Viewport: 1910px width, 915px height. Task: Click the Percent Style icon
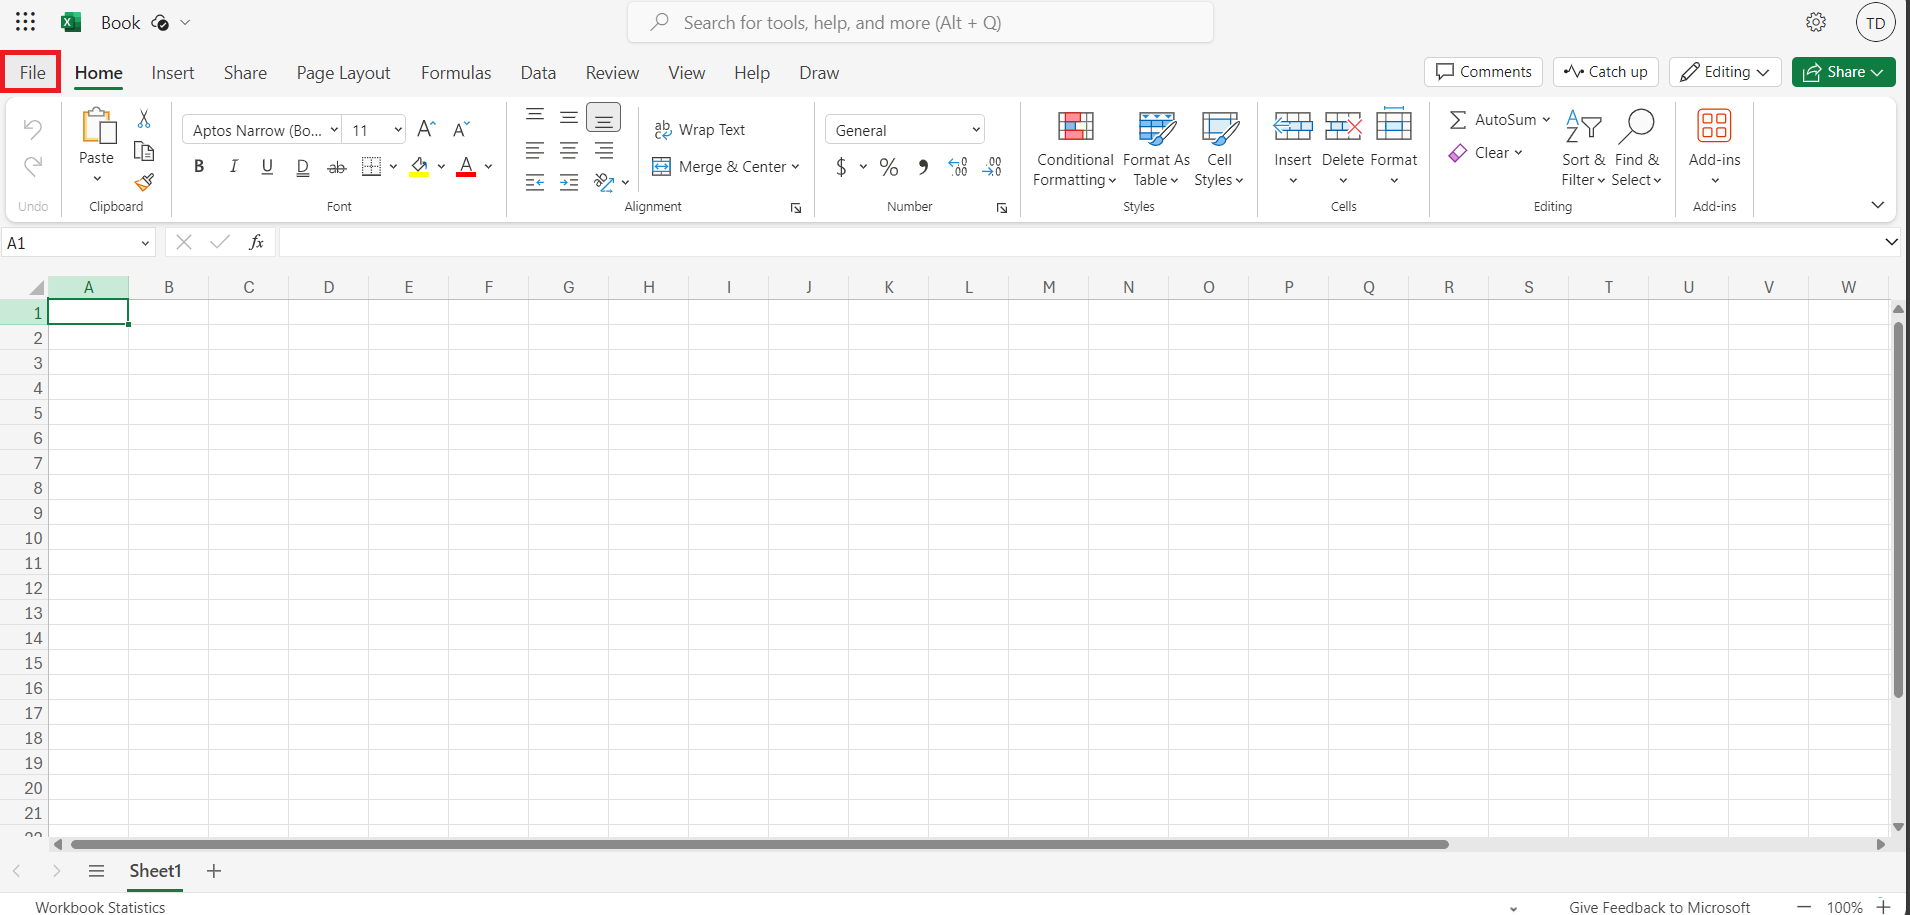(x=888, y=167)
